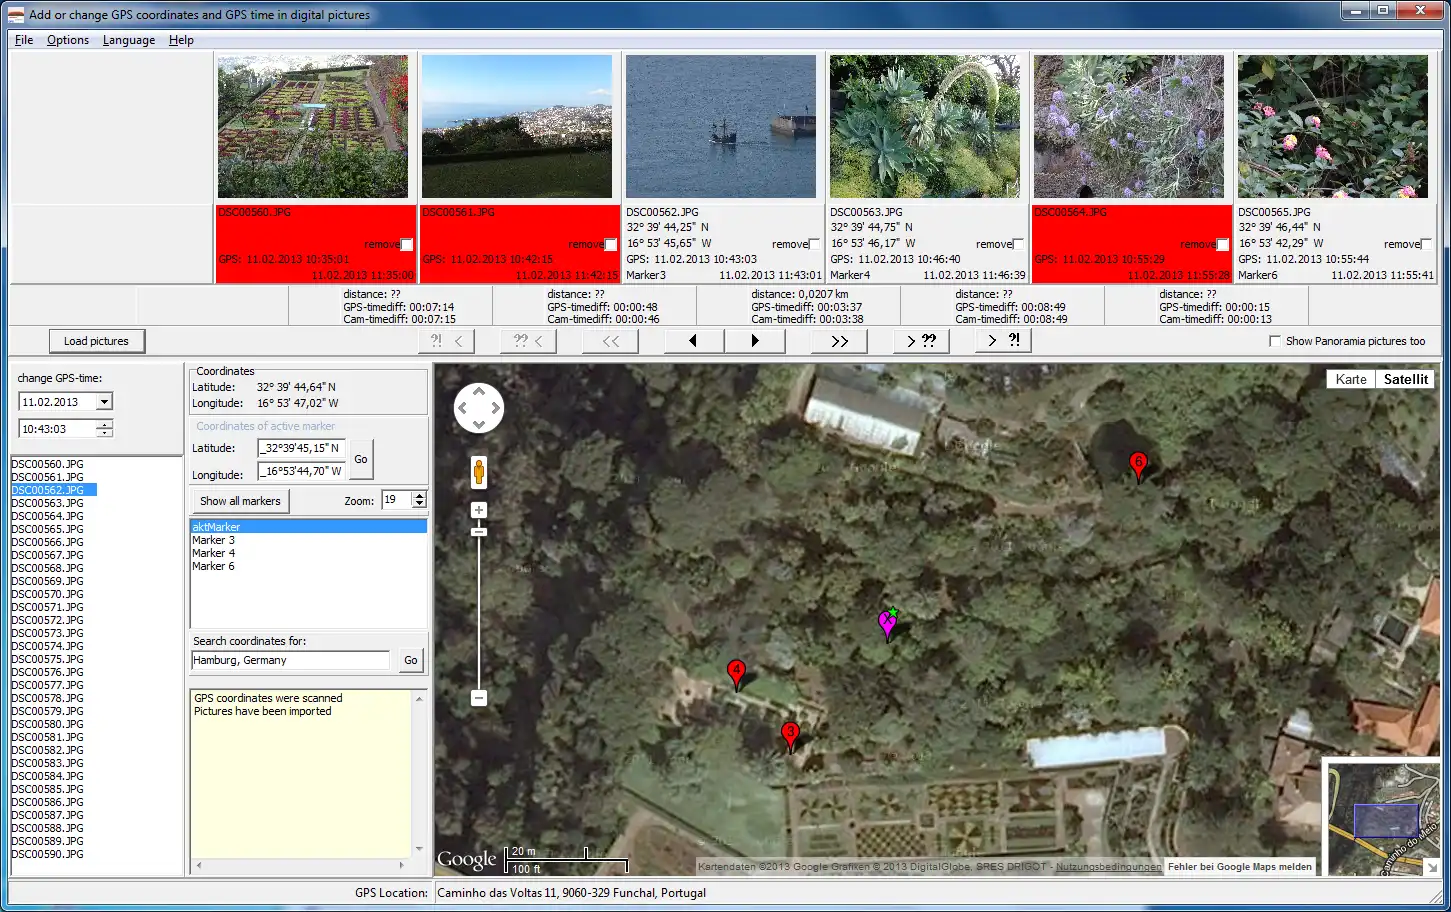Adjust the Zoom level spinner arrows
1451x912 pixels.
[x=419, y=500]
